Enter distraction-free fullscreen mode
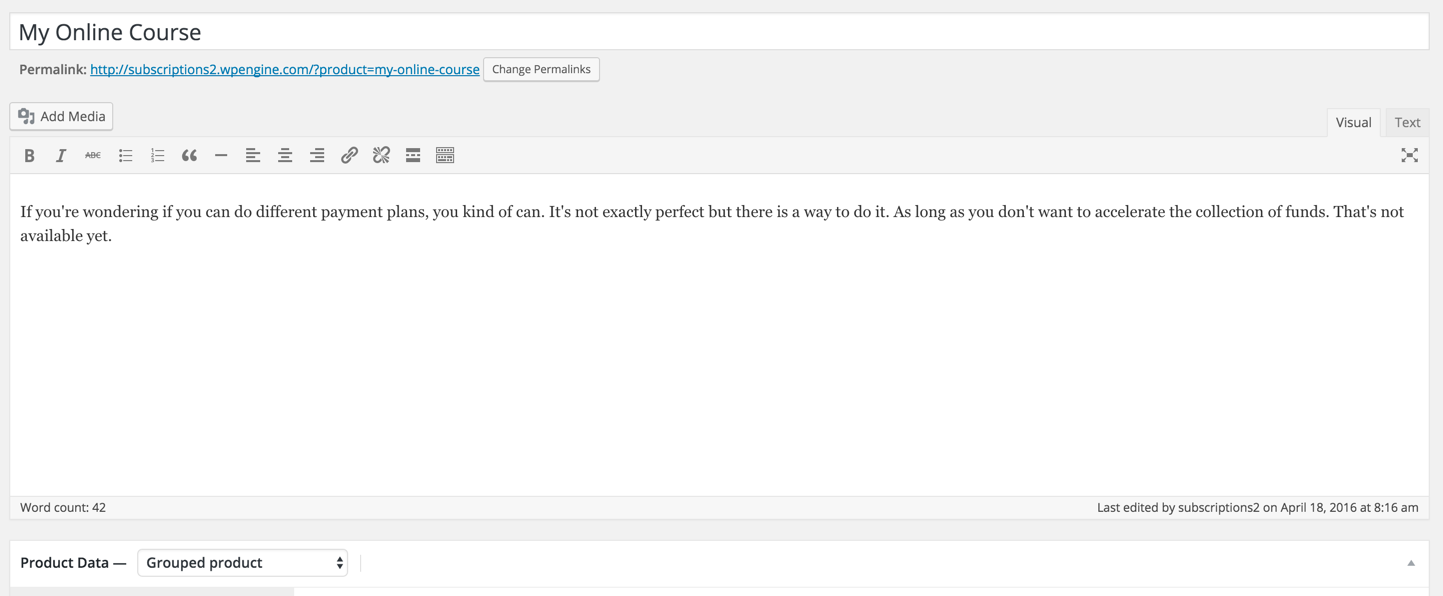This screenshot has height=596, width=1443. tap(1409, 156)
